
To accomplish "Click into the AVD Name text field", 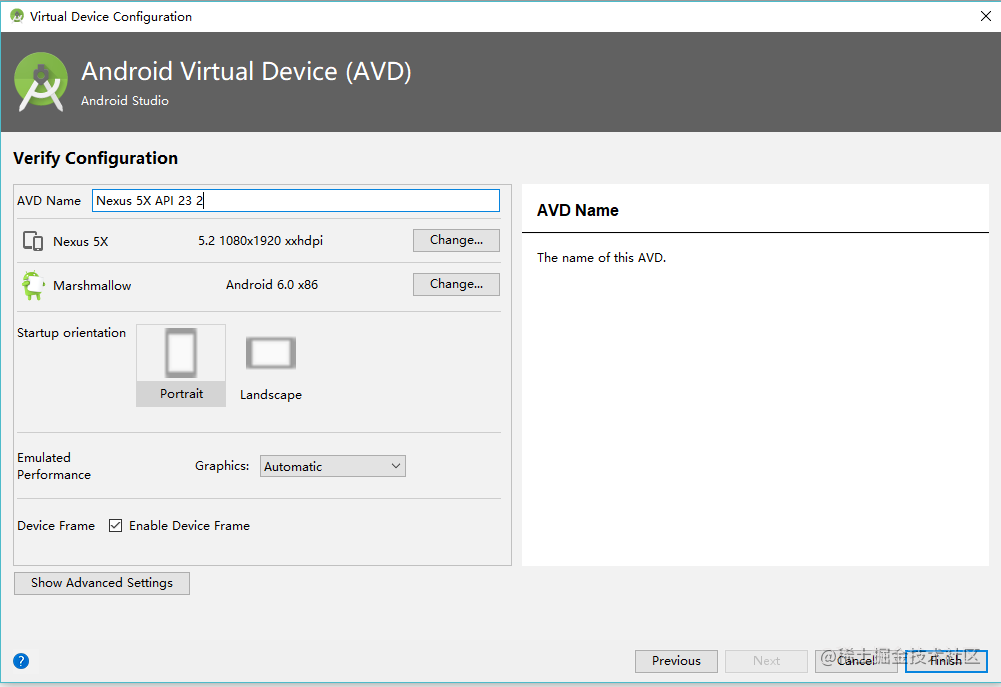I will (296, 200).
